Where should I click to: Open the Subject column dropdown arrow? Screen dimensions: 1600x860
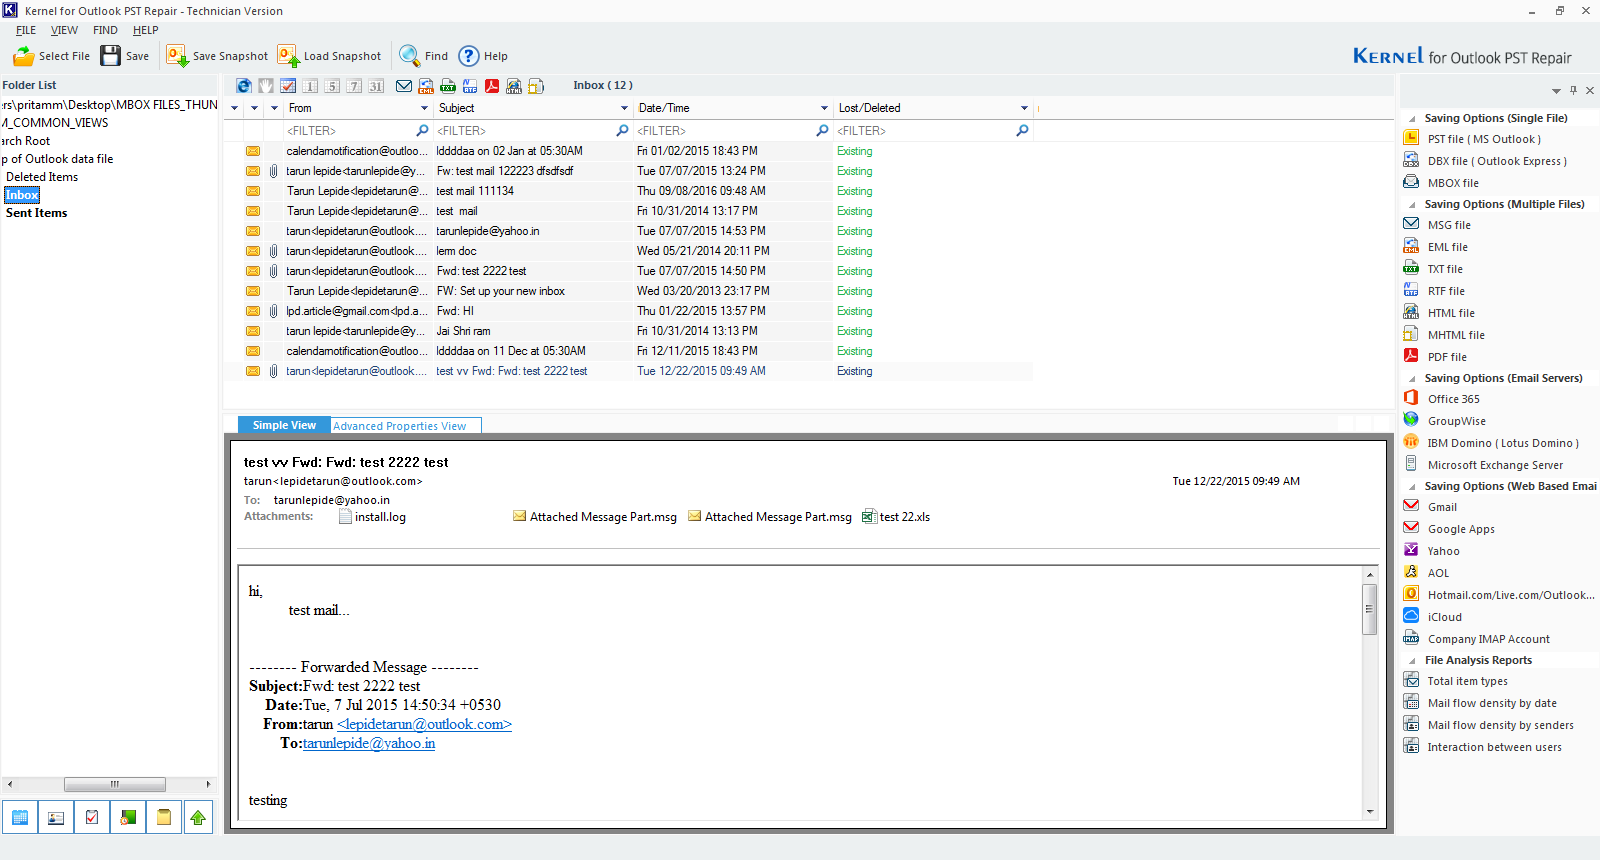click(x=624, y=108)
